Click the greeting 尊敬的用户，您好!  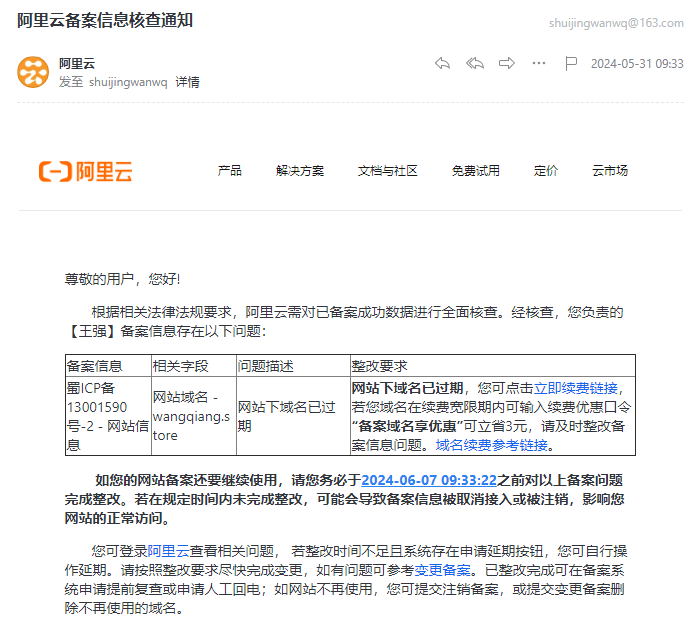pyautogui.click(x=122, y=279)
